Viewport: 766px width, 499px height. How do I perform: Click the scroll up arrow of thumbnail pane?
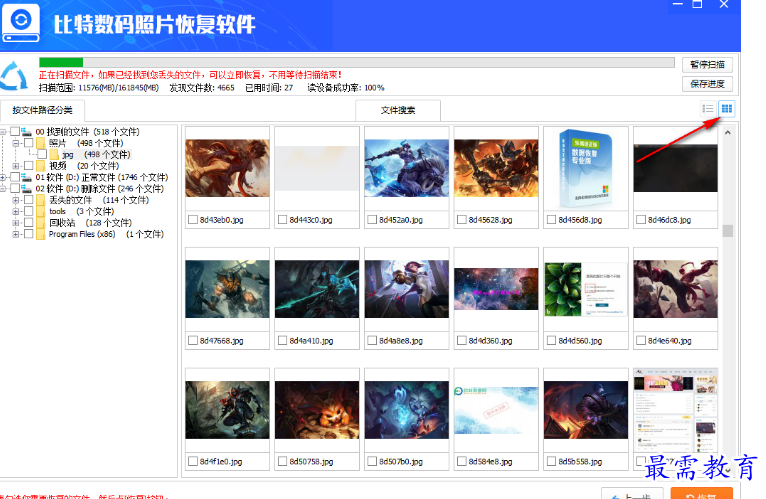coord(727,132)
